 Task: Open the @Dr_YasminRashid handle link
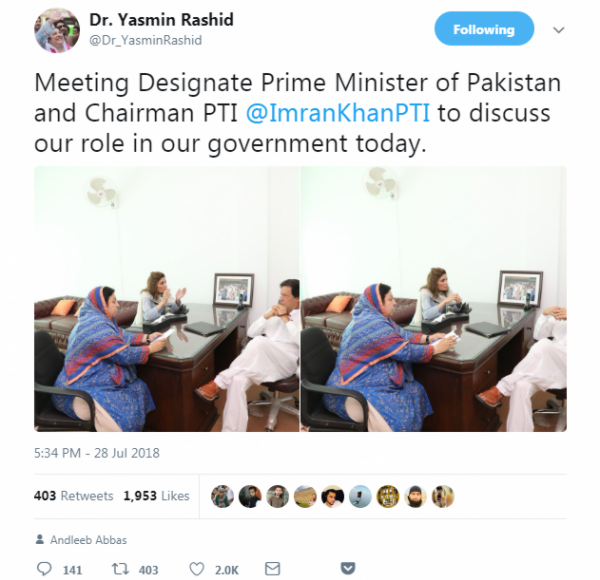point(145,40)
